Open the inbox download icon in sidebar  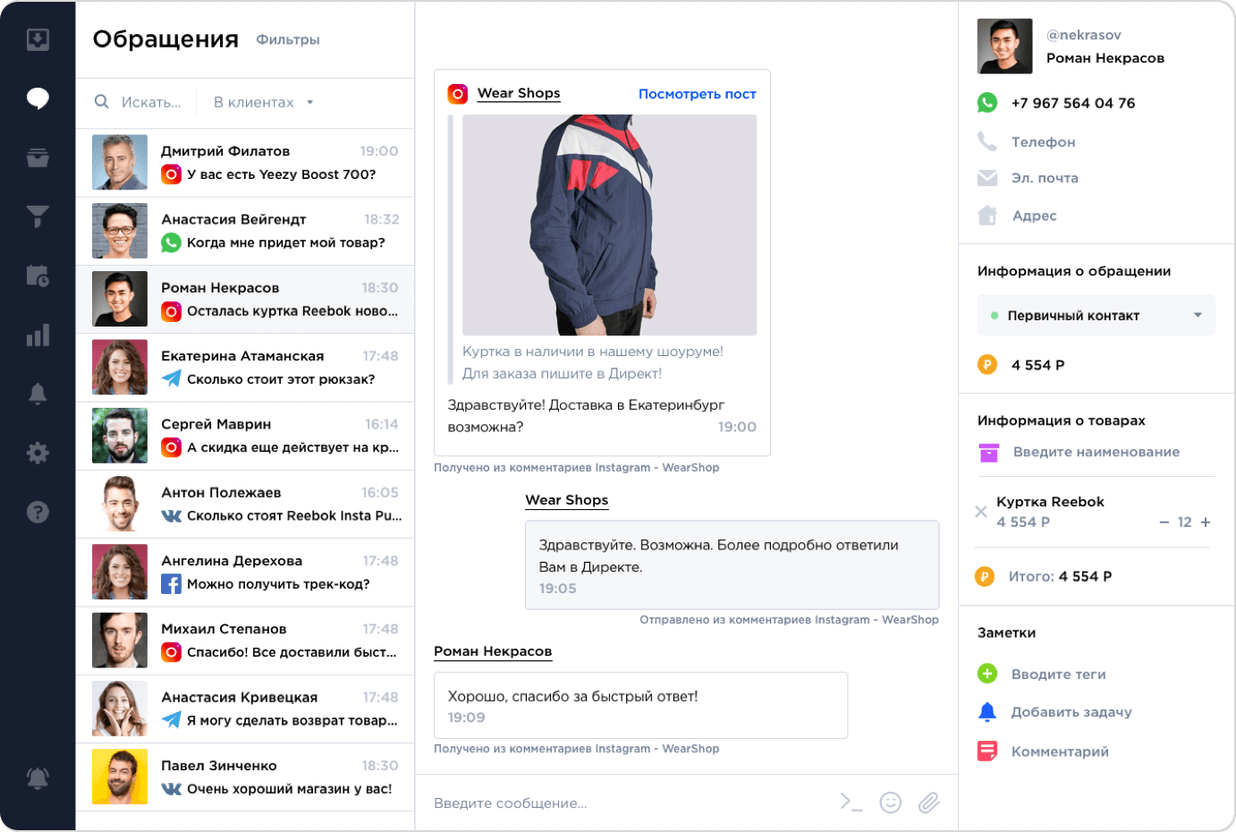[x=38, y=40]
